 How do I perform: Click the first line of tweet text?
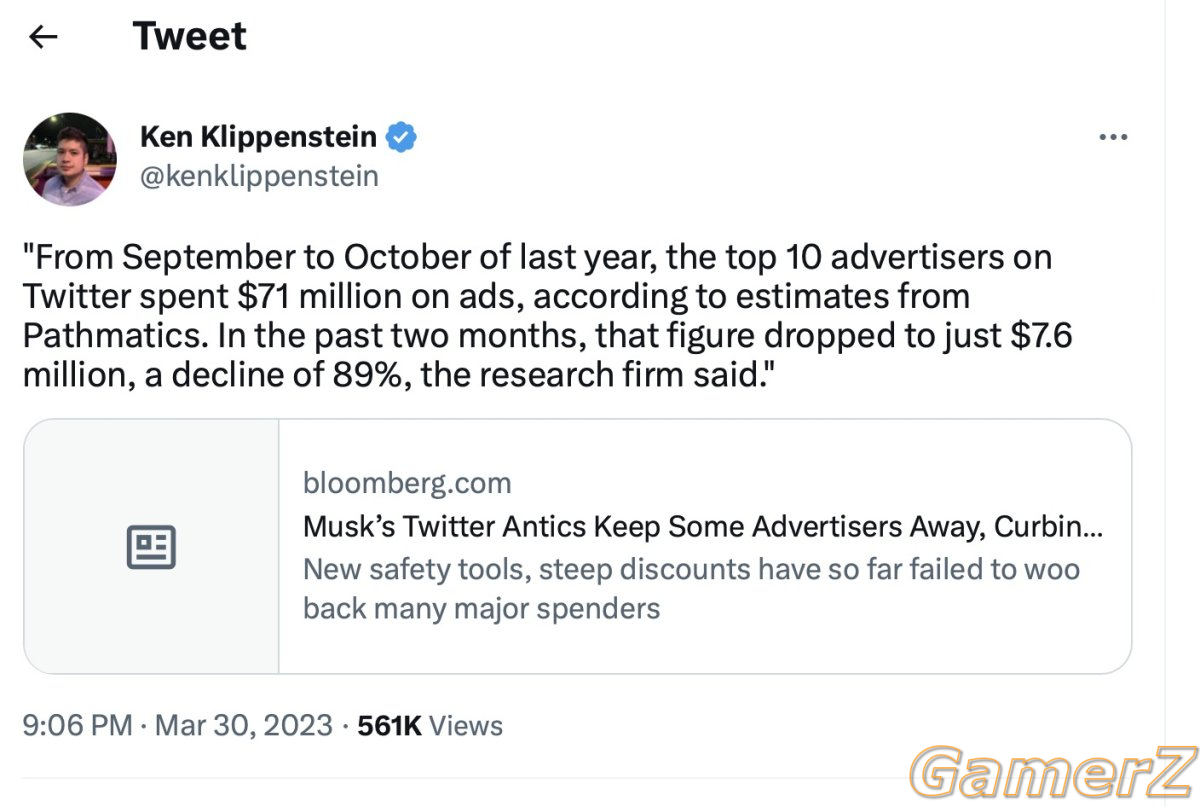click(x=537, y=257)
